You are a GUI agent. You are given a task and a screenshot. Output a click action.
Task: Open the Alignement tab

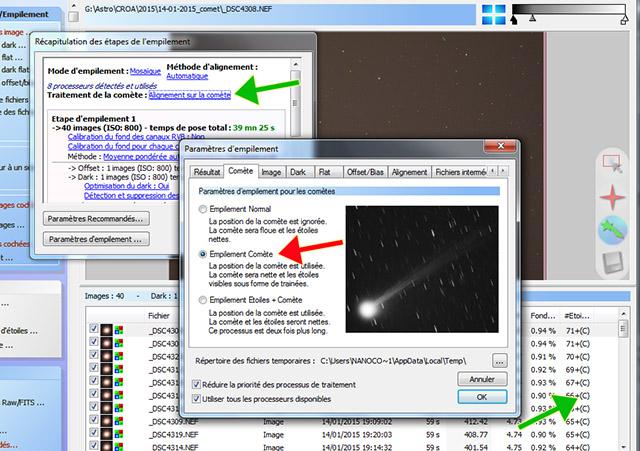409,172
